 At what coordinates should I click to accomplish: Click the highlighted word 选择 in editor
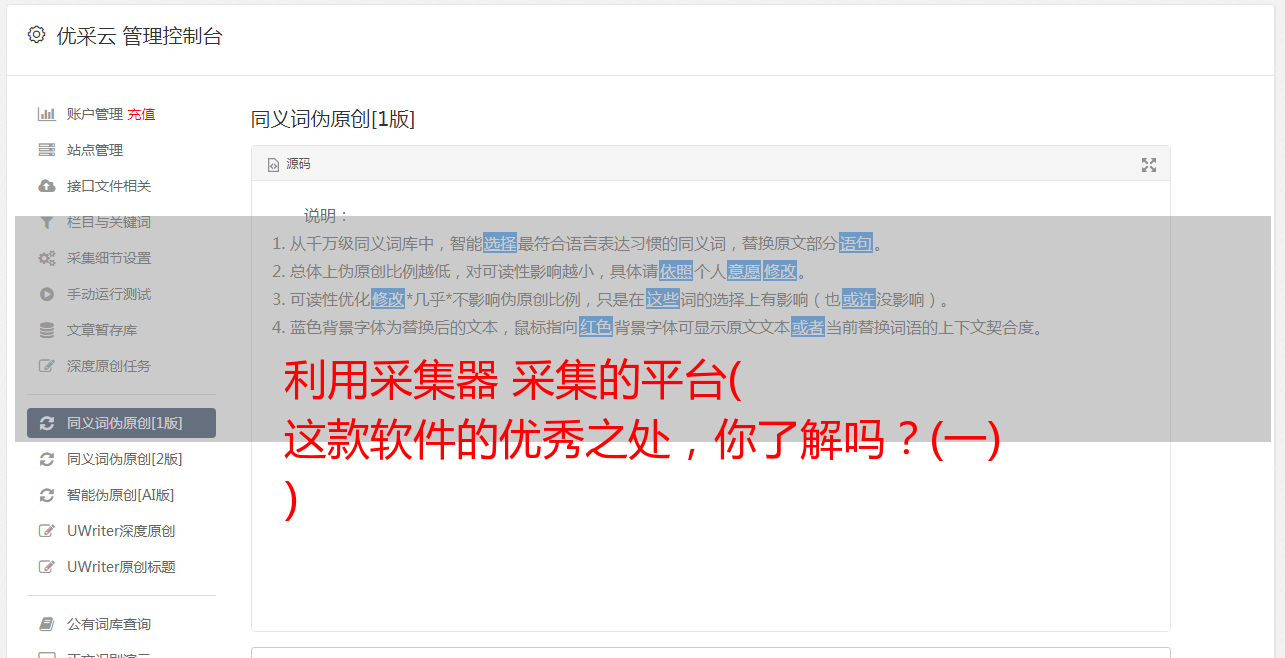[500, 243]
